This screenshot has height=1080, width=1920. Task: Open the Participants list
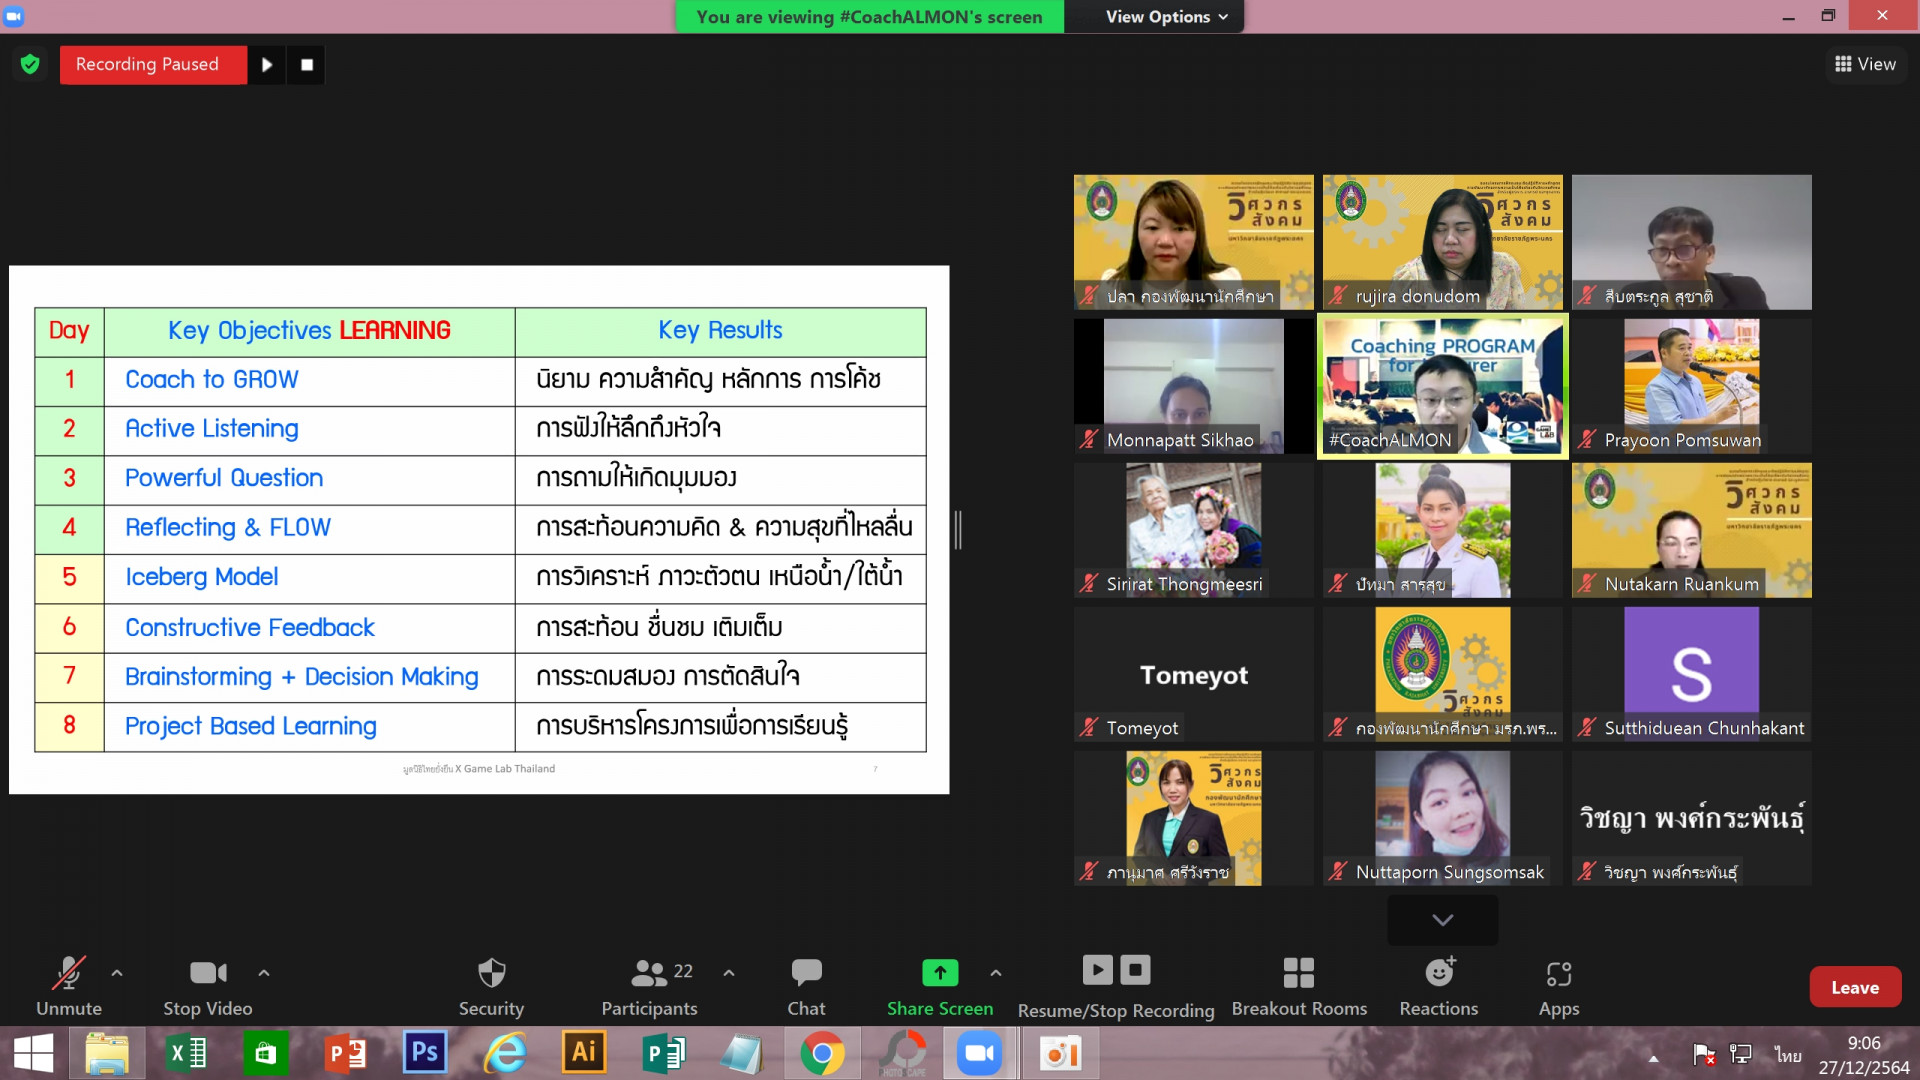(650, 985)
